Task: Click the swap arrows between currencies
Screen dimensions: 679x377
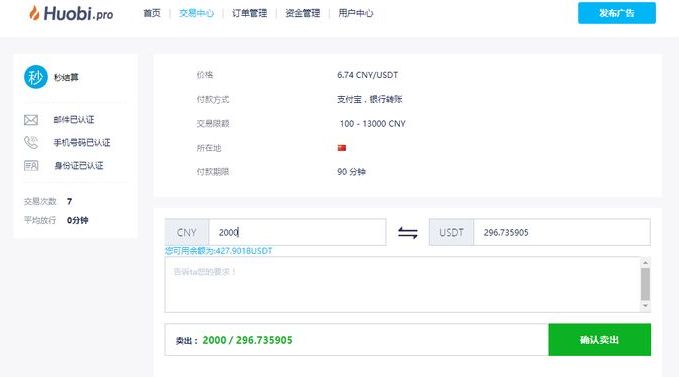Action: click(x=407, y=233)
